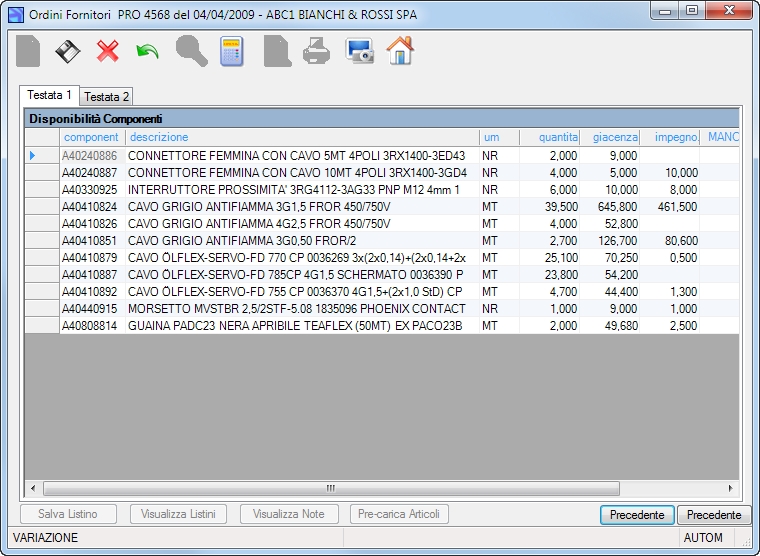Click the horizontal scrollbar thumb
The image size is (760, 556).
331,488
